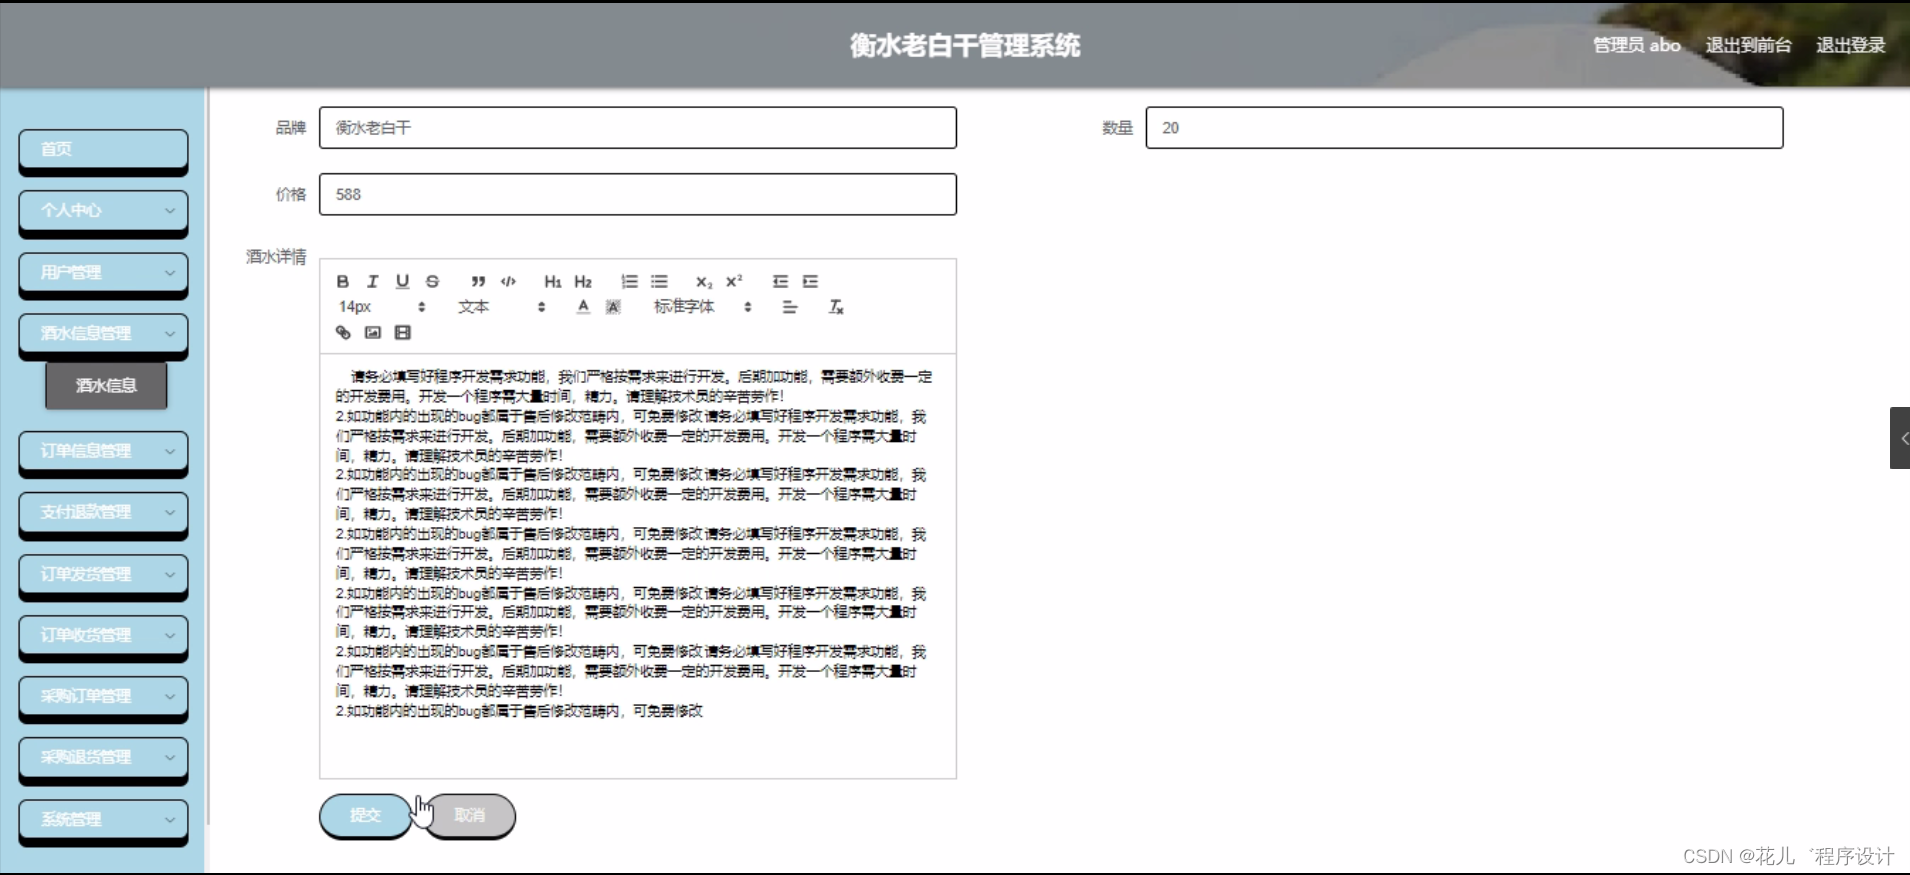
Task: Go to 首页 in the sidebar
Action: (103, 149)
